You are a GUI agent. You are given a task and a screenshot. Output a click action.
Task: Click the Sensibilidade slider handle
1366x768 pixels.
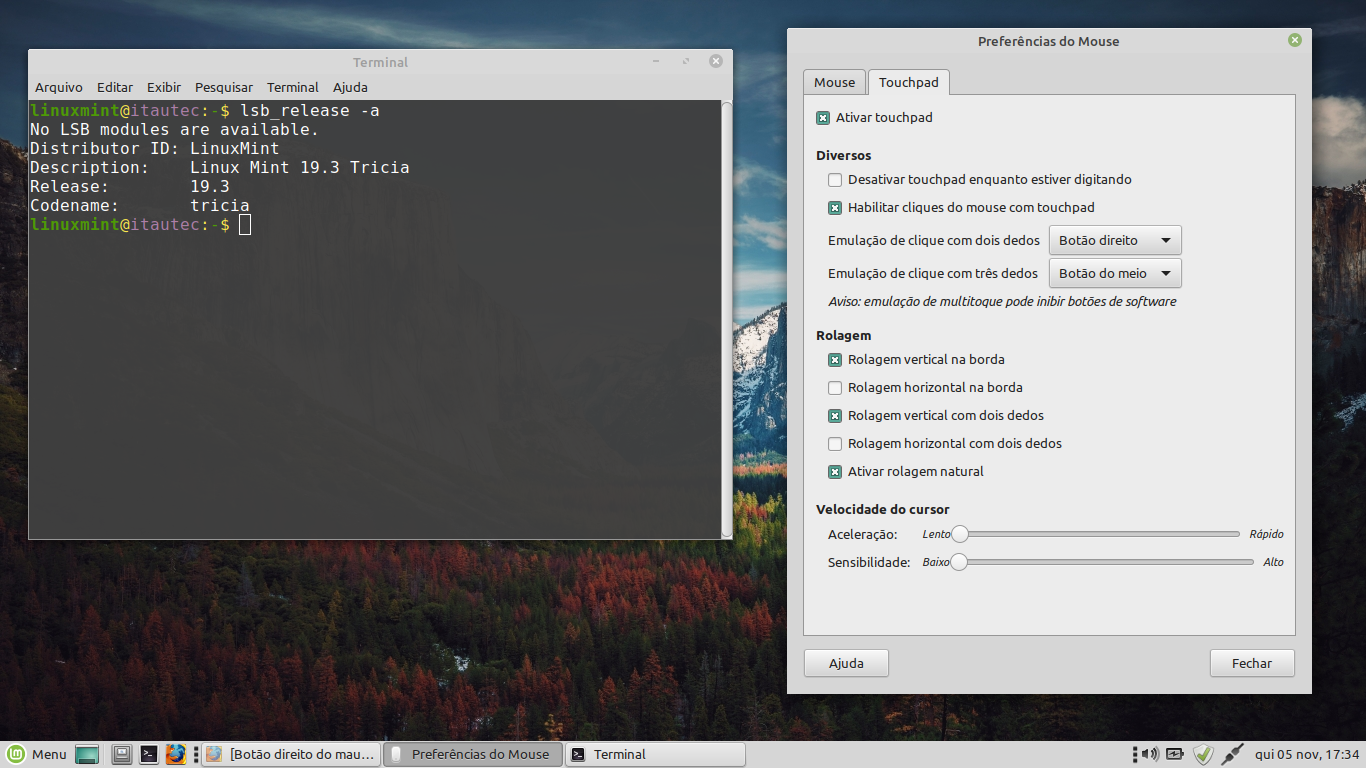959,562
